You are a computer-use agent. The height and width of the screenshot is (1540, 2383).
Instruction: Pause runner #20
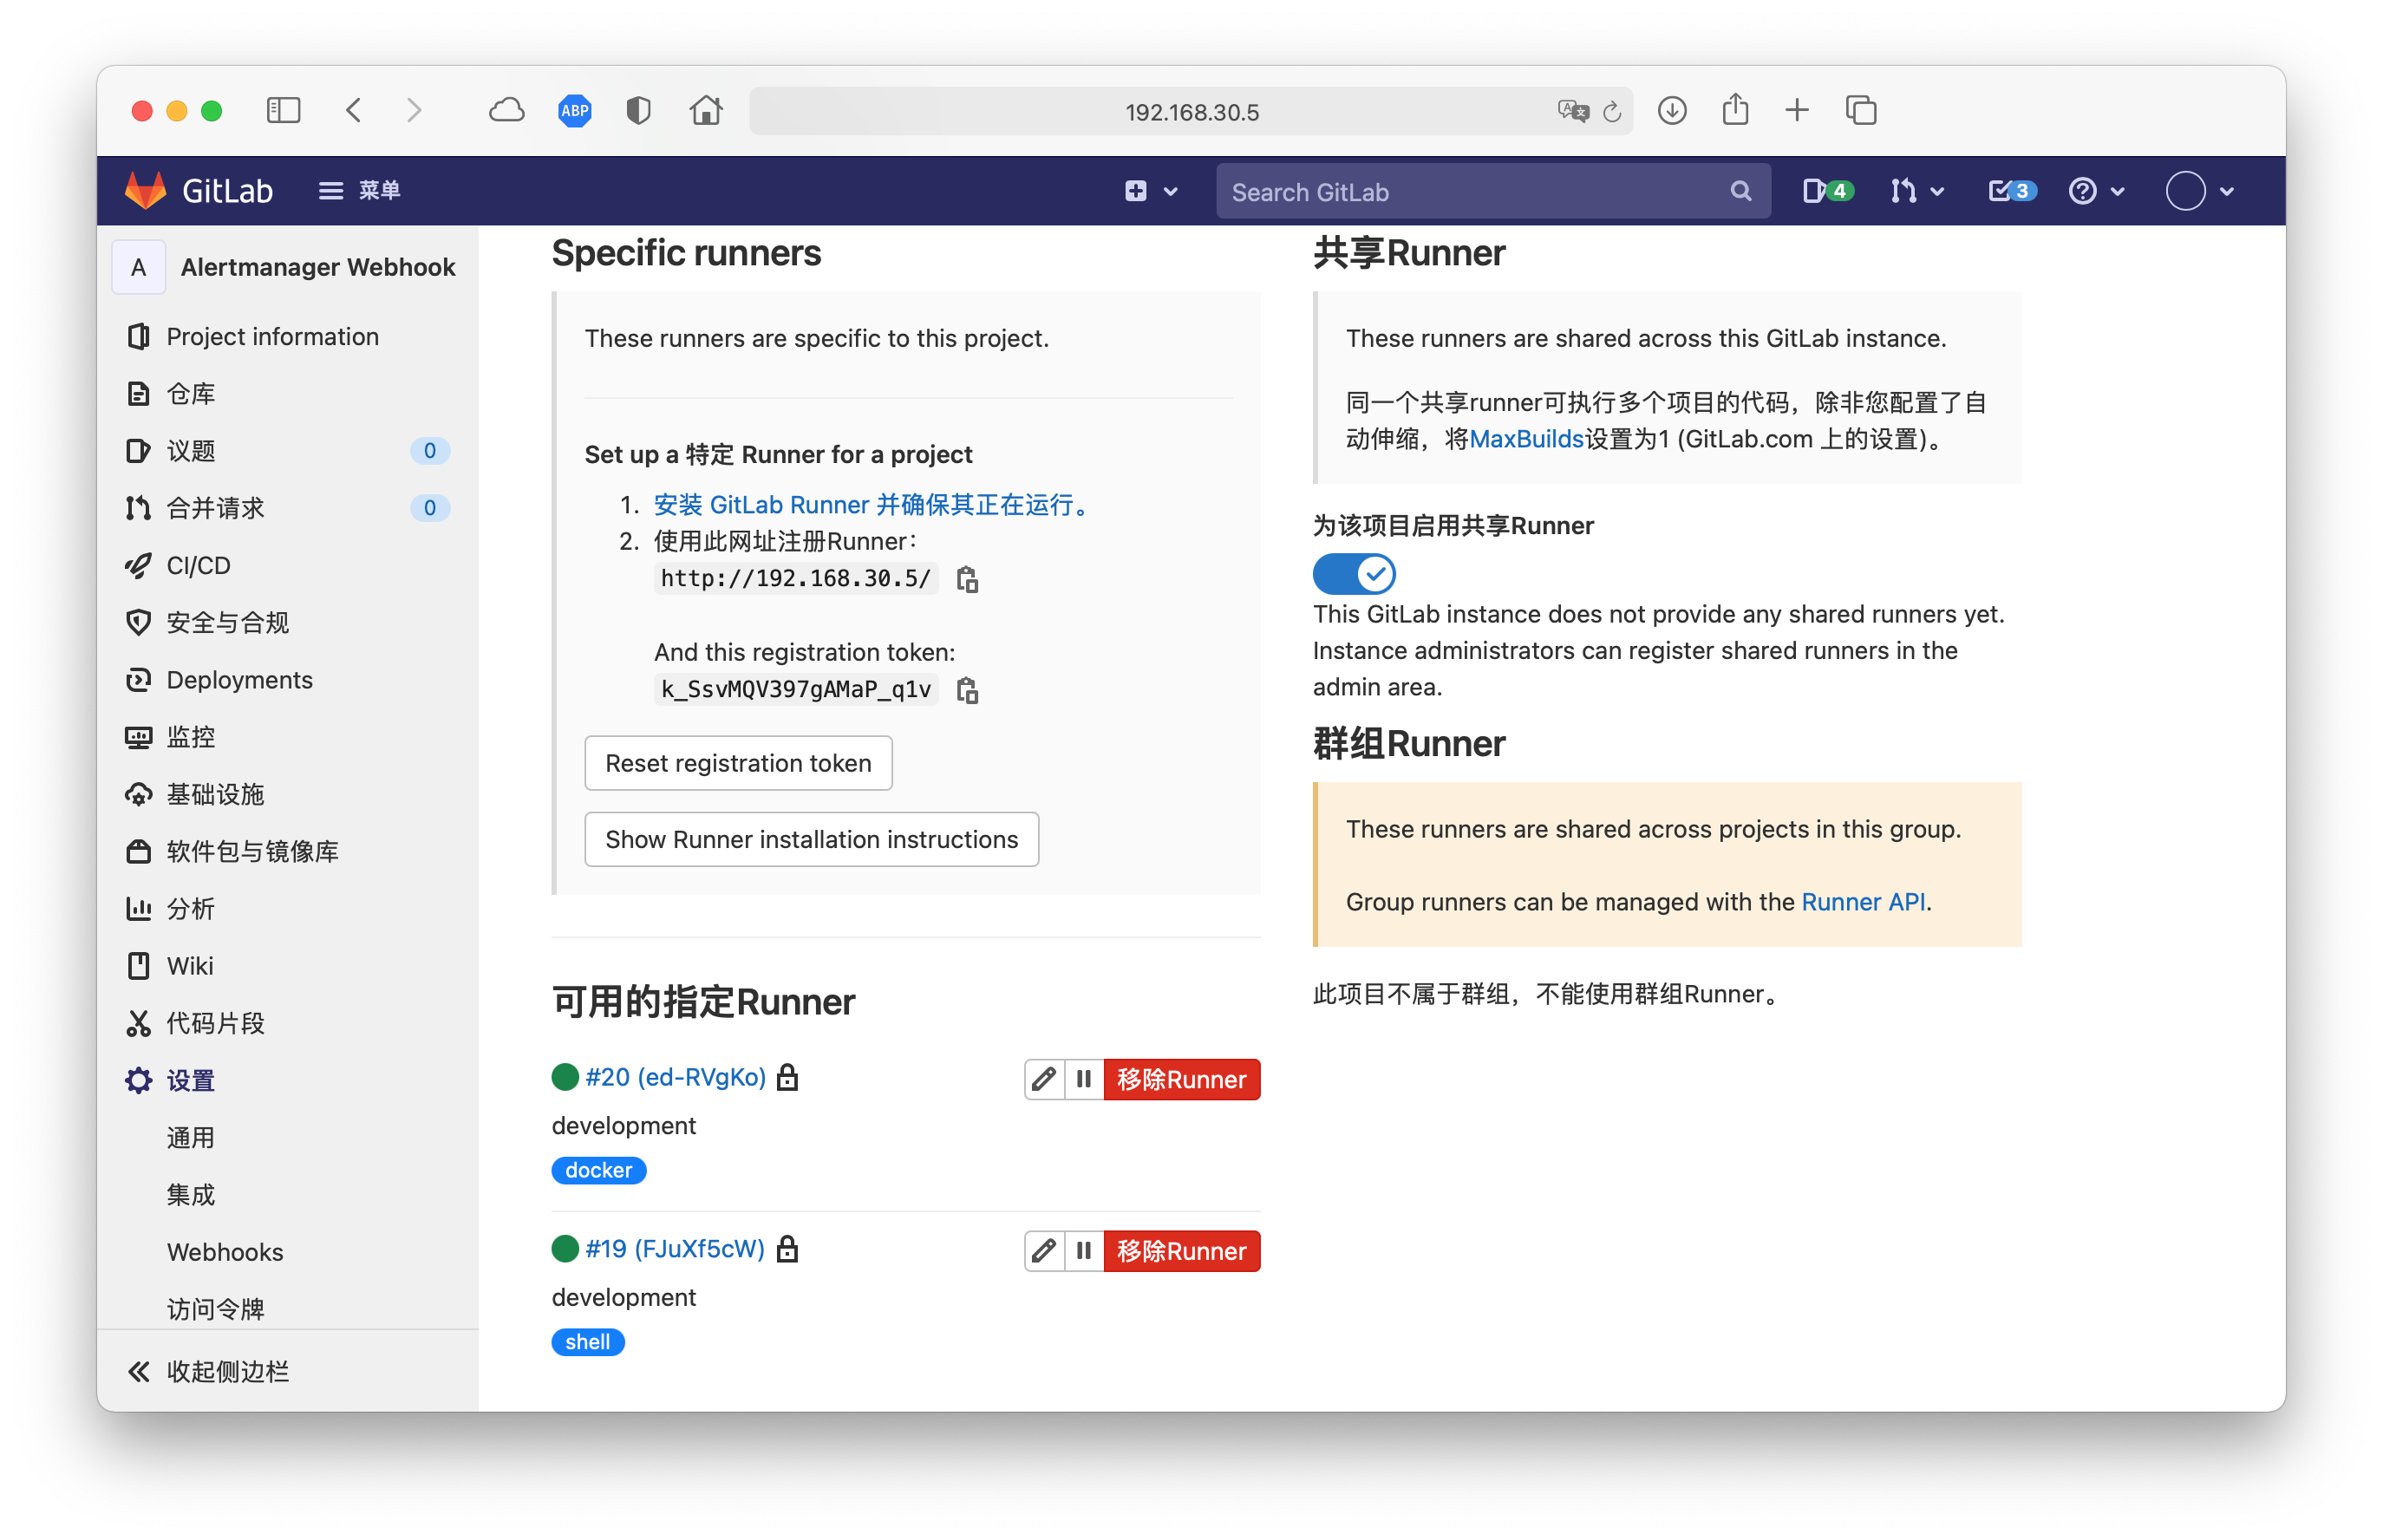(x=1083, y=1079)
